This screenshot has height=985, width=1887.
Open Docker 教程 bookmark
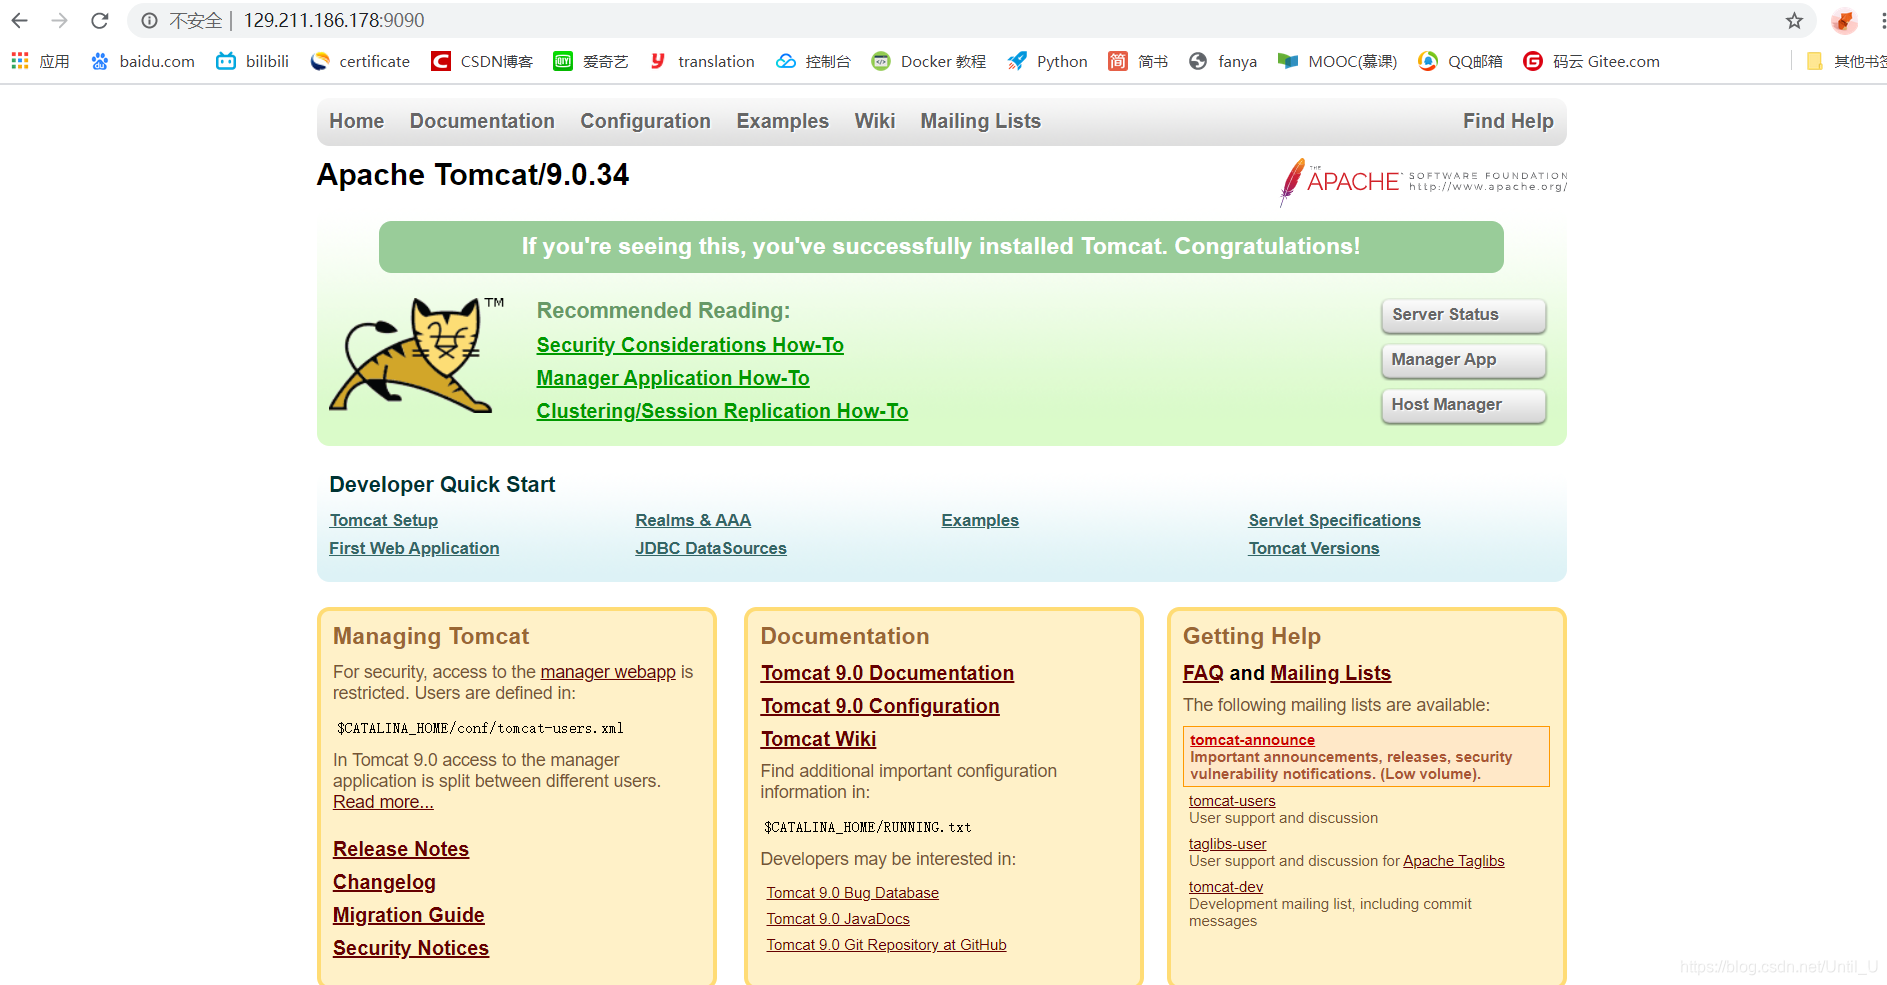pyautogui.click(x=929, y=61)
